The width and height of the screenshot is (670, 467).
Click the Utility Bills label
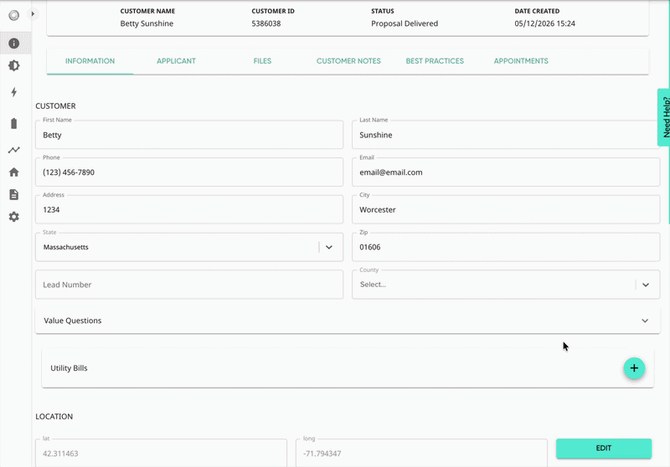(69, 368)
